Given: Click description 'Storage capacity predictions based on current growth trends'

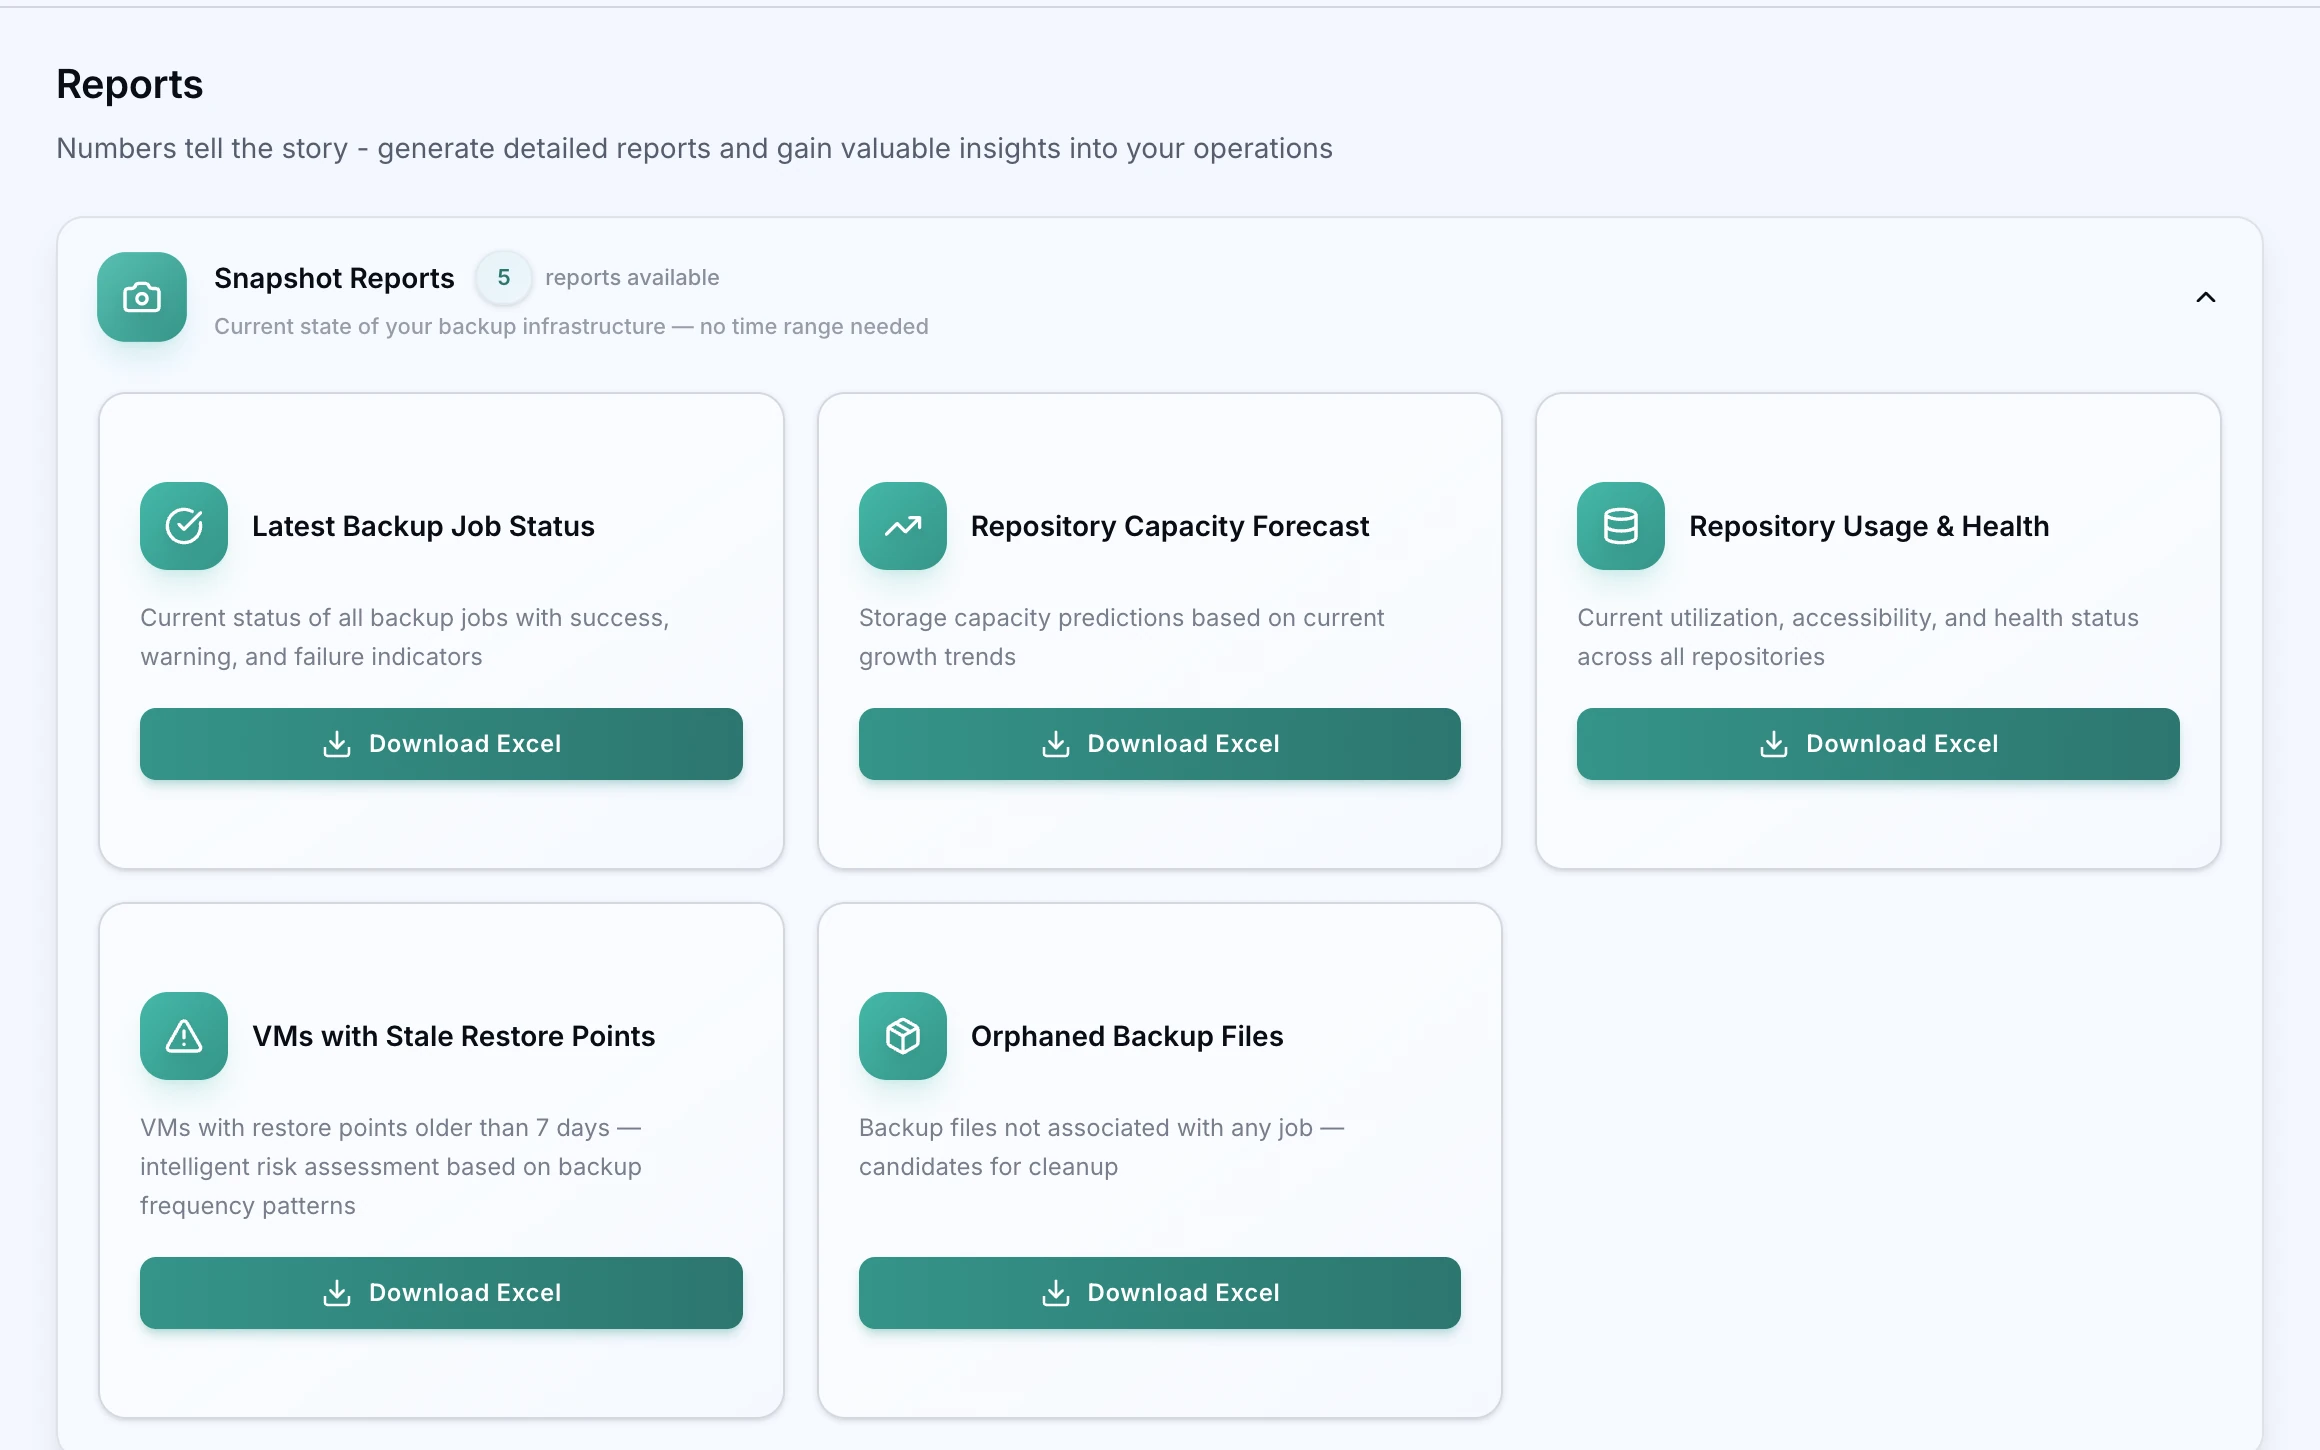Looking at the screenshot, I should coord(1121,637).
